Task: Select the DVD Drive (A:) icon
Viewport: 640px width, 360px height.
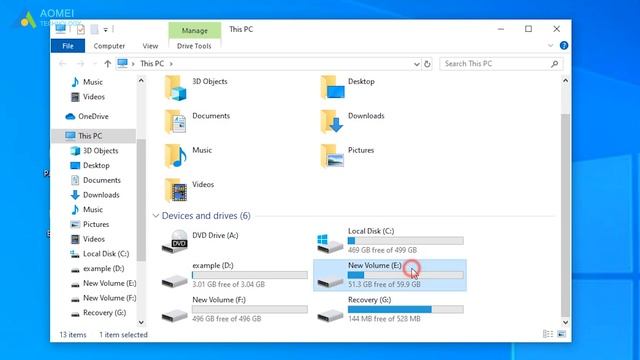Action: click(x=175, y=241)
